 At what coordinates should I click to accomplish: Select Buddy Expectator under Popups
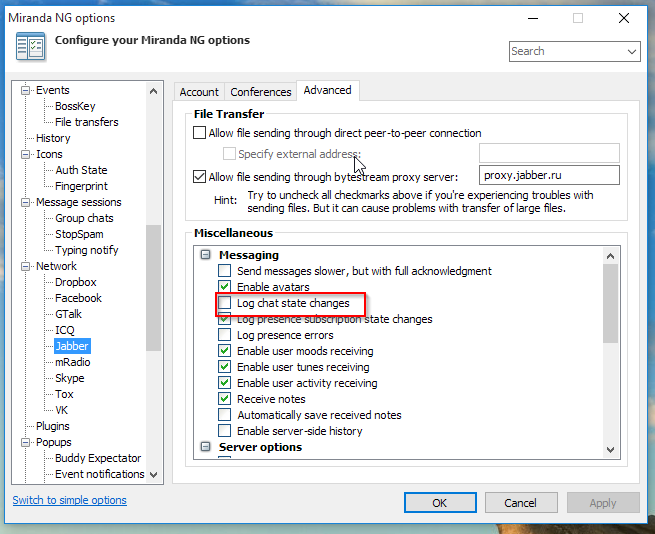(x=98, y=458)
